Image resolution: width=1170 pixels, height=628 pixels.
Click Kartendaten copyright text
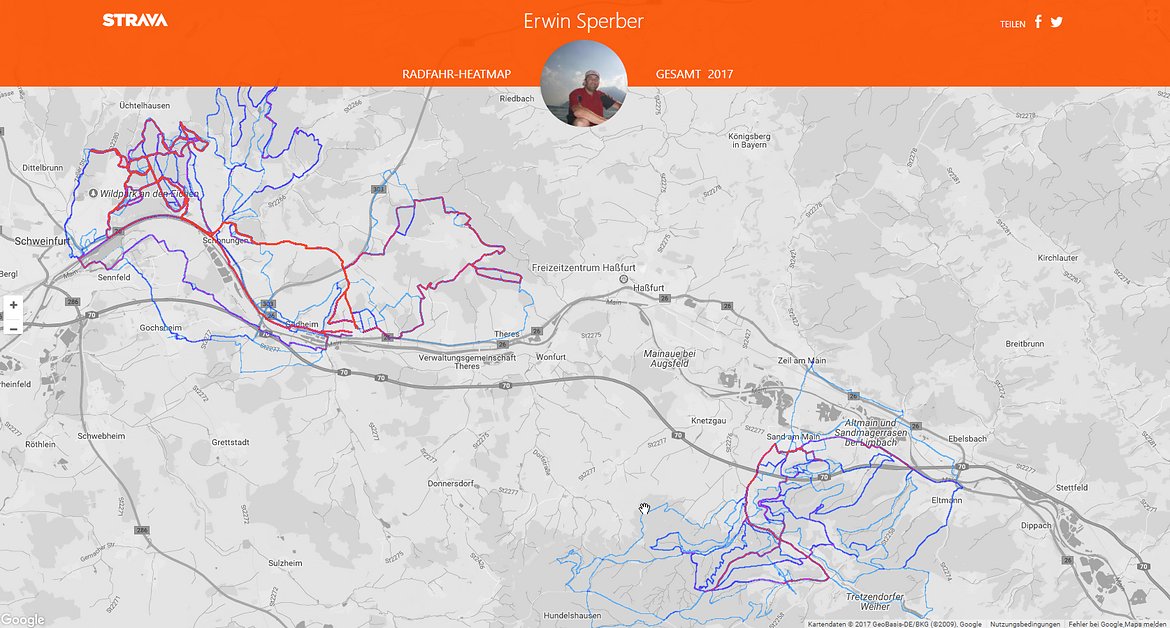pos(895,624)
